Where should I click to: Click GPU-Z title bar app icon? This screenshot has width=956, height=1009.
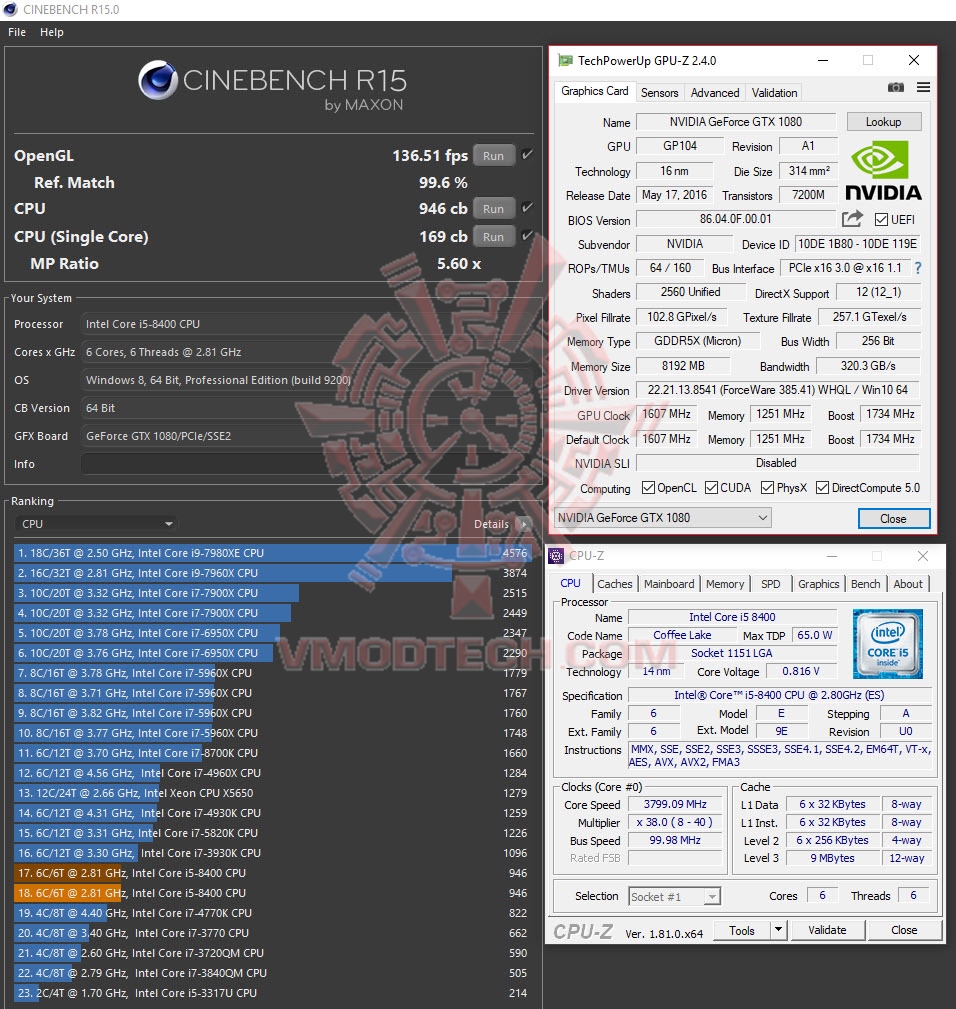click(565, 60)
